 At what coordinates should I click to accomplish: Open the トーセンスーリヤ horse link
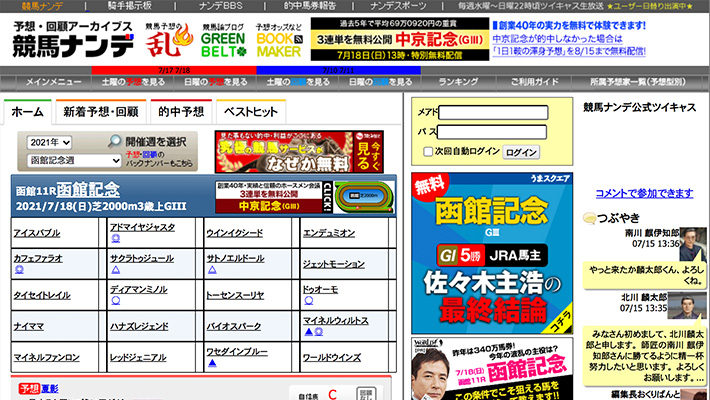235,295
